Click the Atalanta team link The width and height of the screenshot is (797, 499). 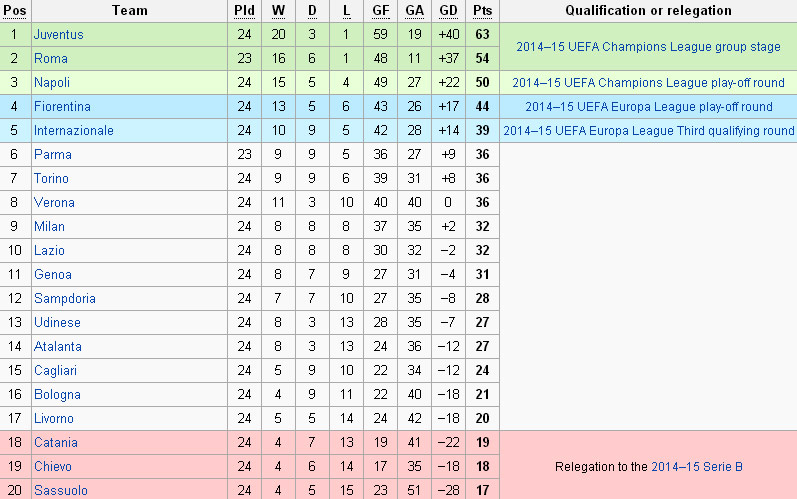(x=58, y=346)
